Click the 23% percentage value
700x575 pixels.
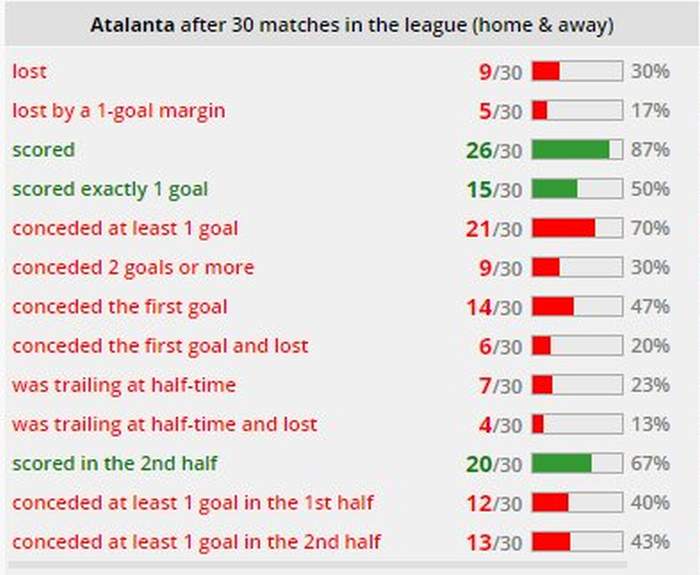(x=650, y=385)
